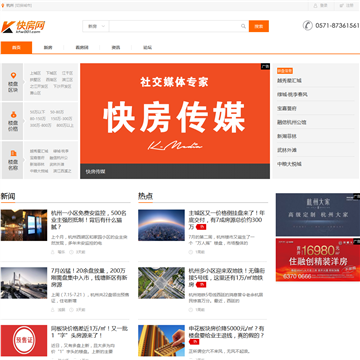
Task: Open 宝嘉誉府 in recommendation list
Action: (287, 108)
